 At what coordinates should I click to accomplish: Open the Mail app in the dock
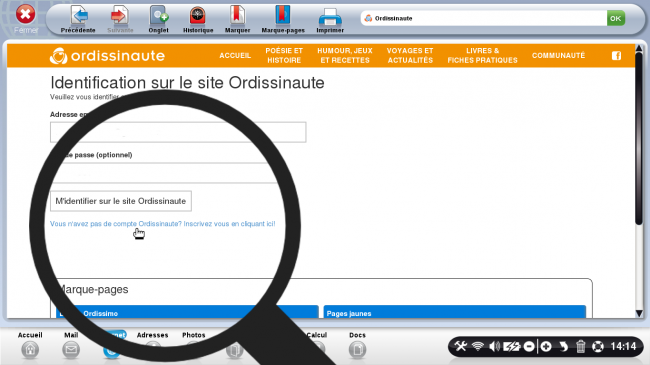[71, 345]
